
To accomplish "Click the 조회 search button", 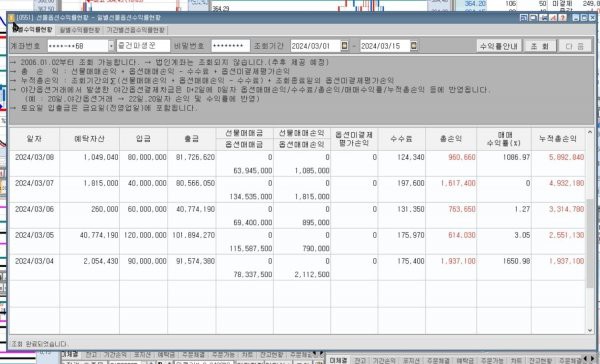I will [539, 46].
